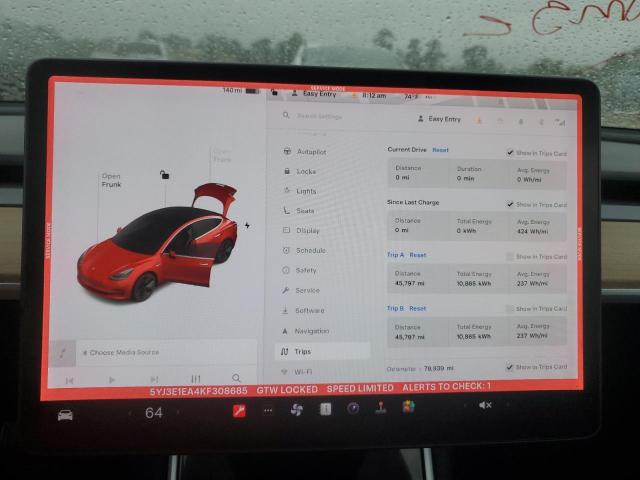Click the search magnifier in settings
The height and width of the screenshot is (480, 640).
click(x=286, y=116)
